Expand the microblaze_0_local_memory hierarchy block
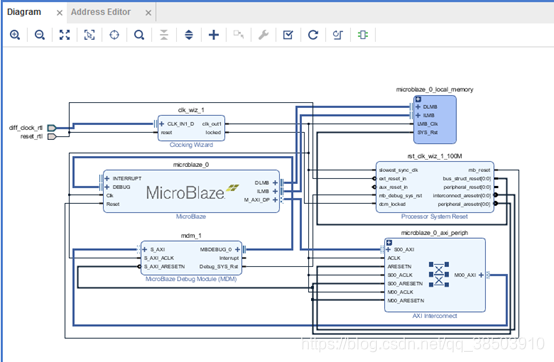 [418, 99]
